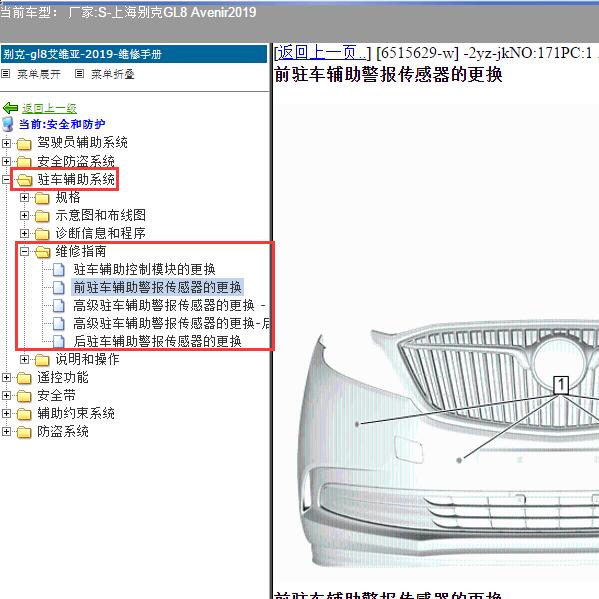Click 当前:安全和防护 heading text
The image size is (599, 599).
(x=62, y=124)
